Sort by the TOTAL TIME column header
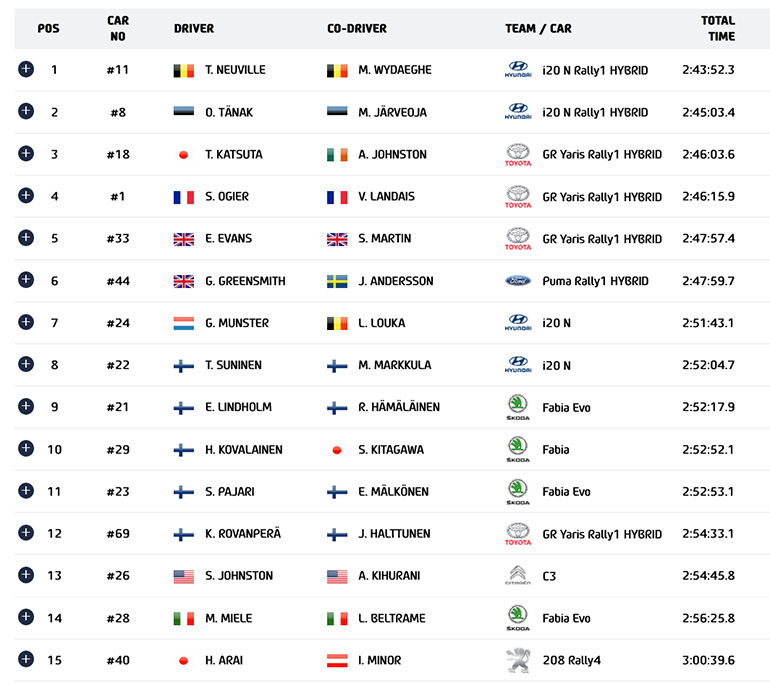The image size is (770, 684). click(717, 28)
